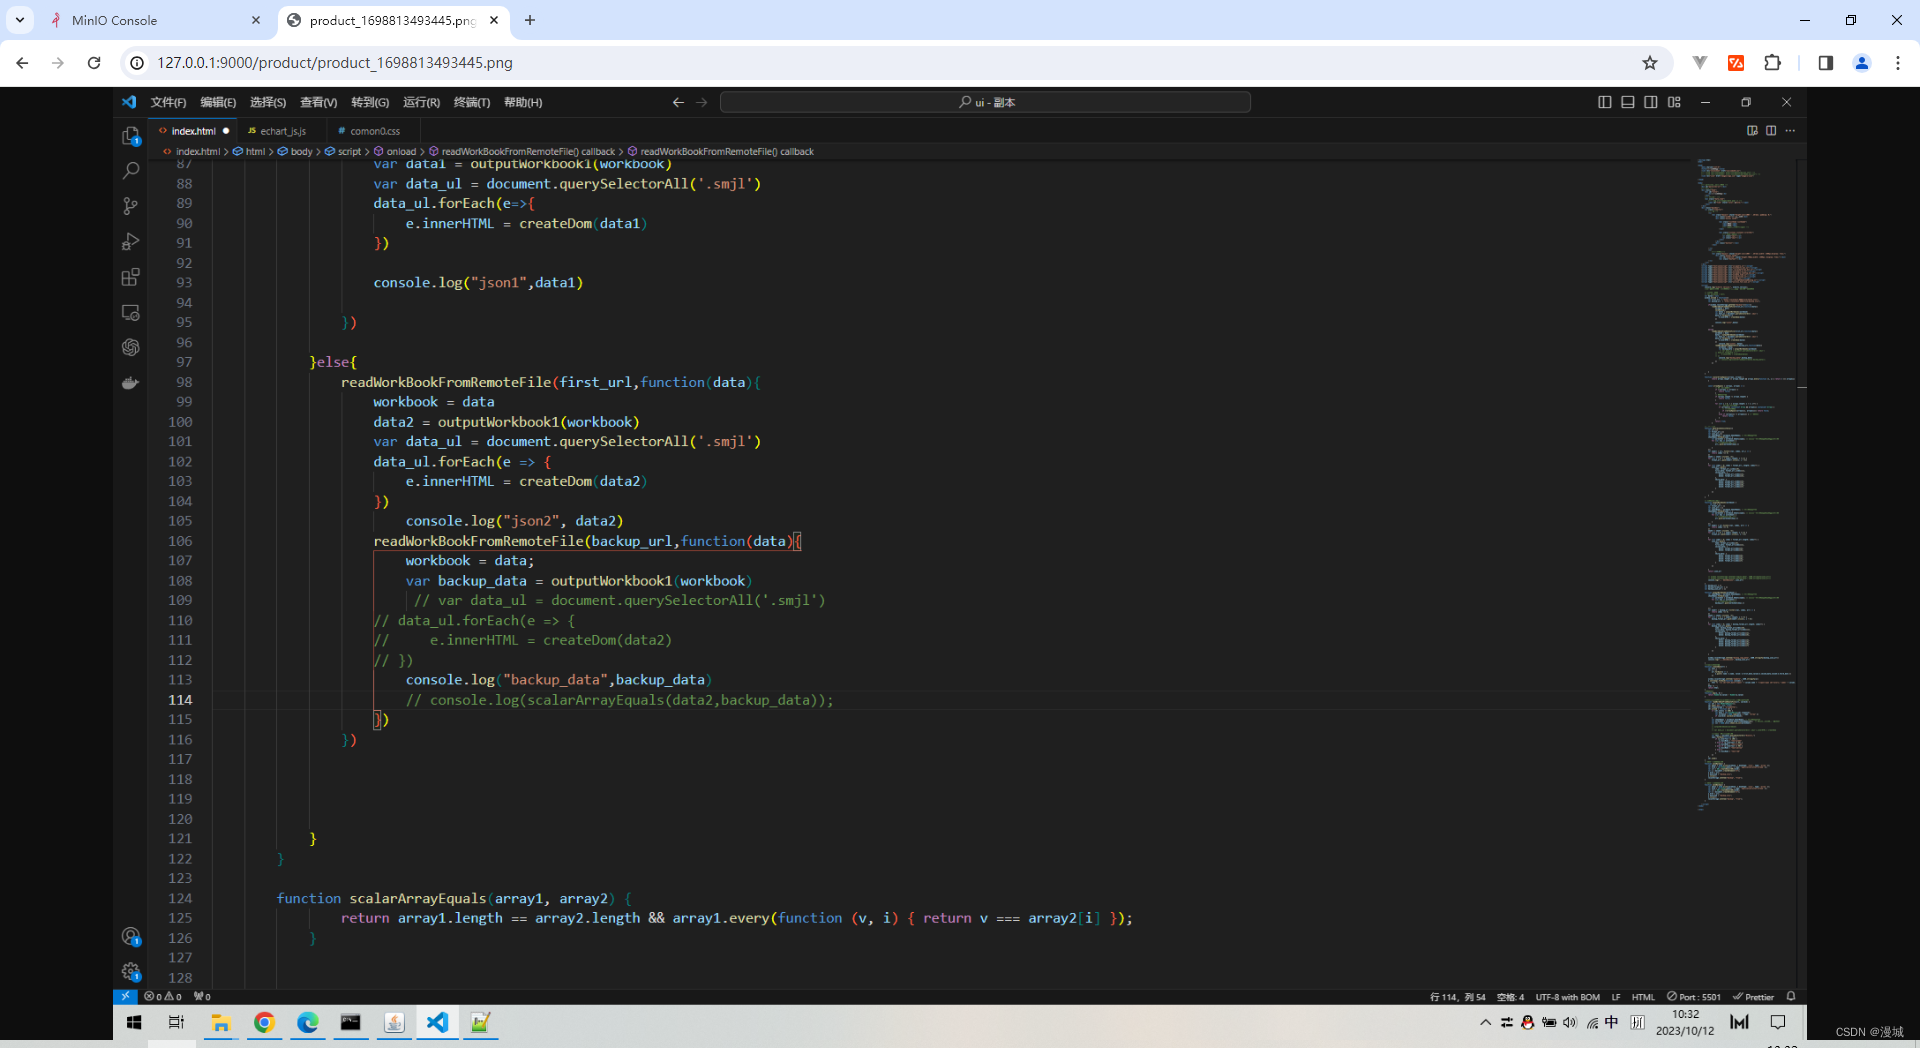This screenshot has width=1920, height=1048.
Task: Open Remote Explorer icon in activity bar
Action: [x=130, y=312]
